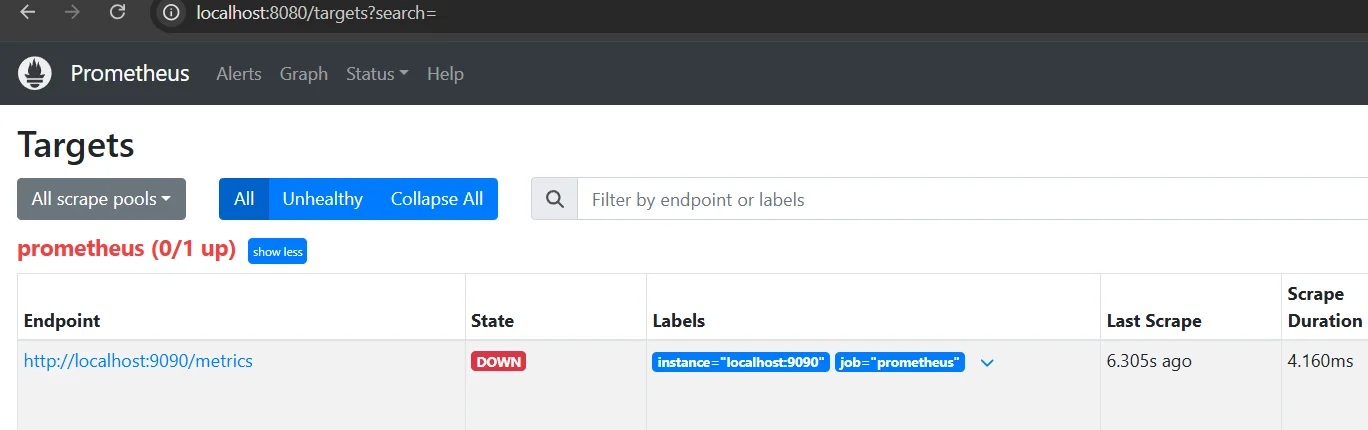Open the All scrape pools dropdown
Screen dimensions: 1368x430
pos(101,199)
